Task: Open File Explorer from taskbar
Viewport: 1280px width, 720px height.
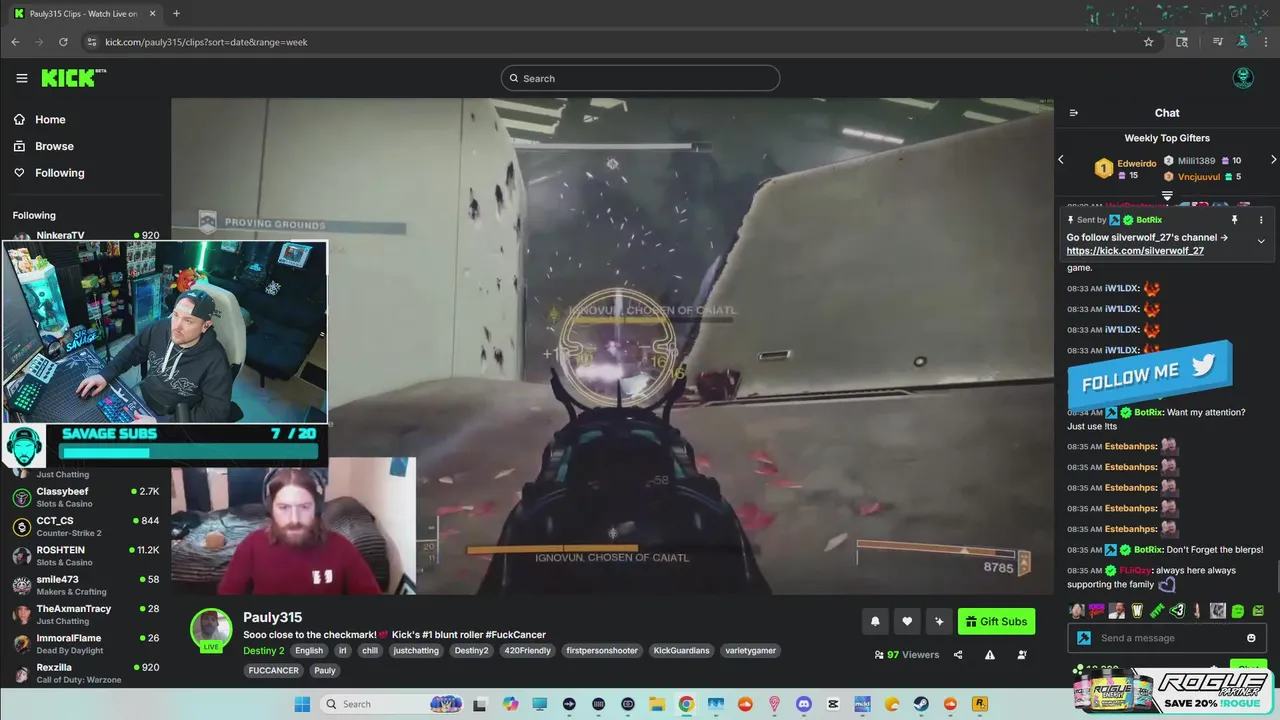Action: tap(657, 704)
